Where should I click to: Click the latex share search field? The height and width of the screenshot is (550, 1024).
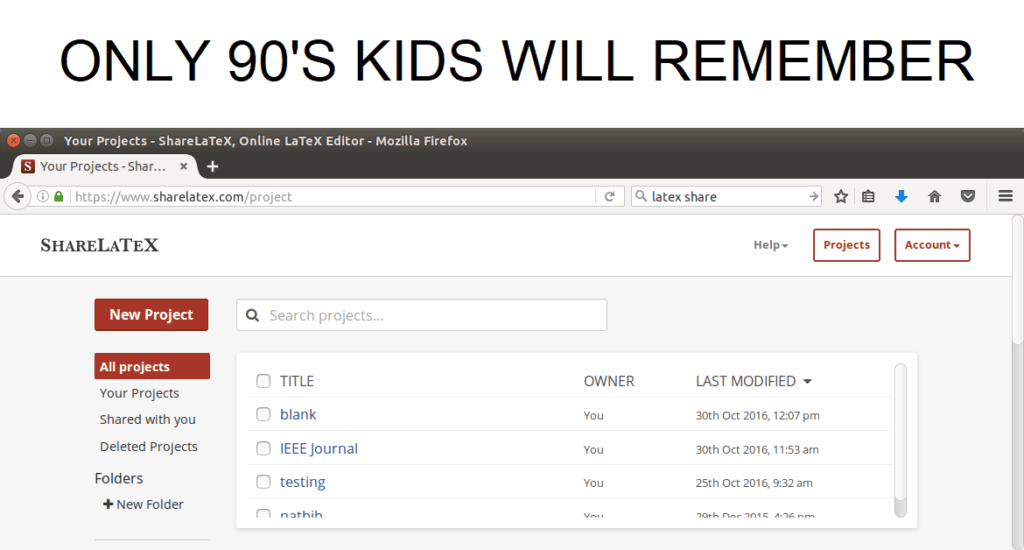coord(728,197)
